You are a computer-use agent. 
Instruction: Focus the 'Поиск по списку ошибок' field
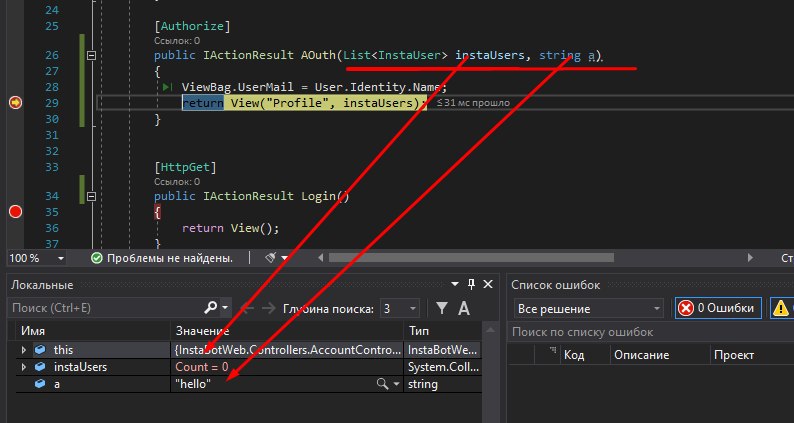point(651,332)
